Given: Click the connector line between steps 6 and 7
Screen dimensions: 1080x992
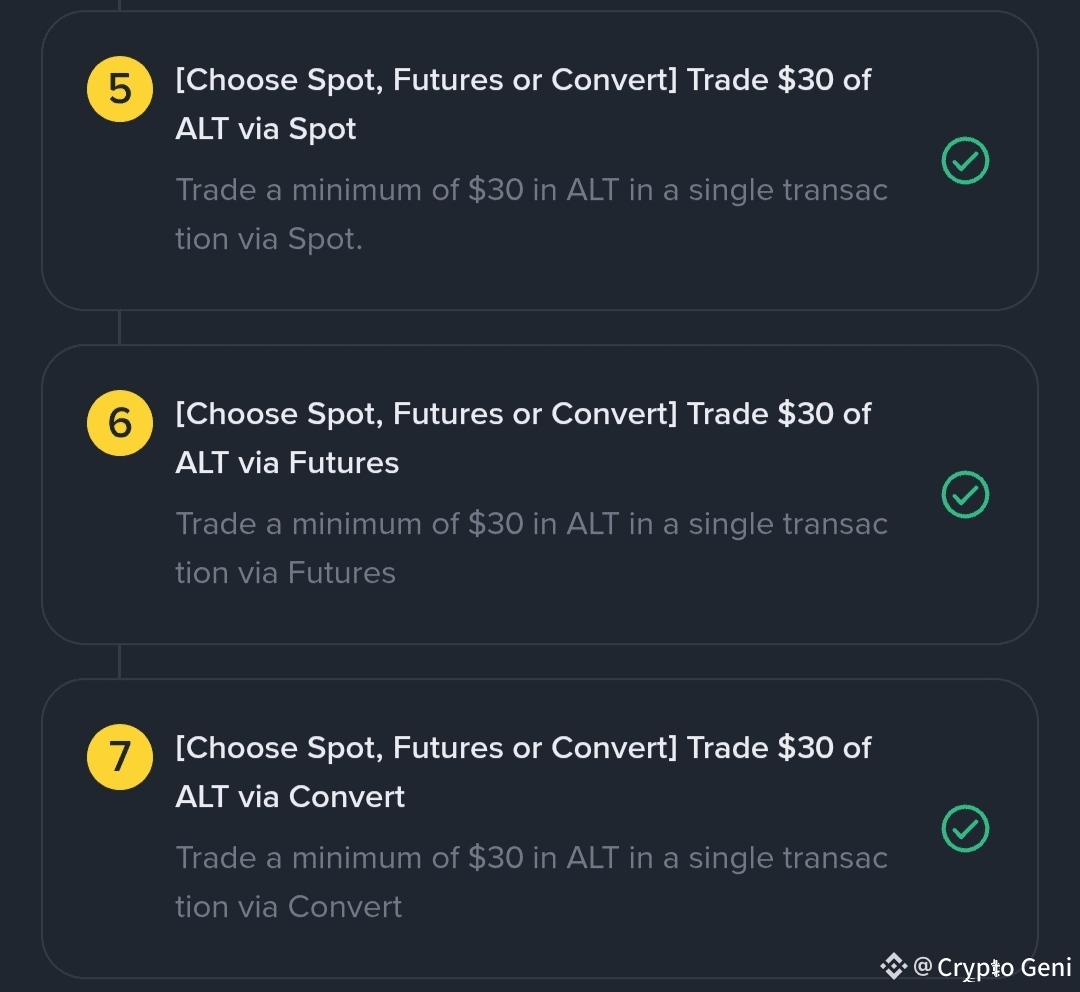Looking at the screenshot, I should (x=119, y=661).
